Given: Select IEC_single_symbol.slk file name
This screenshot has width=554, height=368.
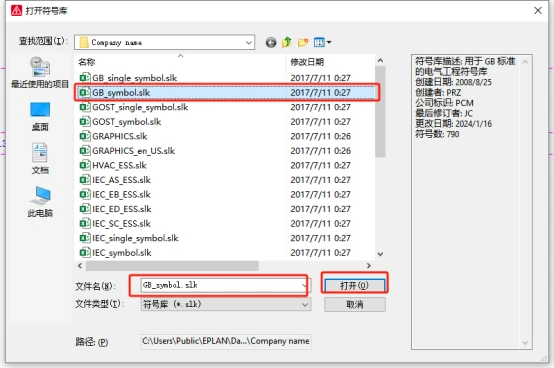Looking at the screenshot, I should pos(135,238).
